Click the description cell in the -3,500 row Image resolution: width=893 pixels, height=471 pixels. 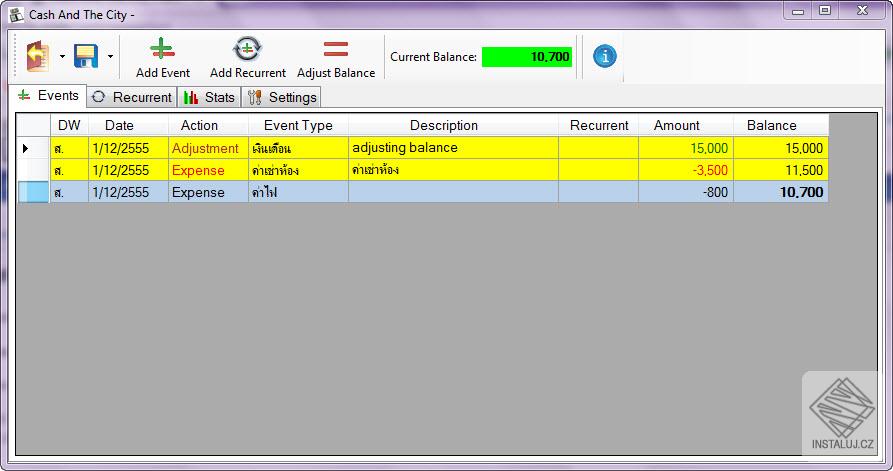click(453, 170)
